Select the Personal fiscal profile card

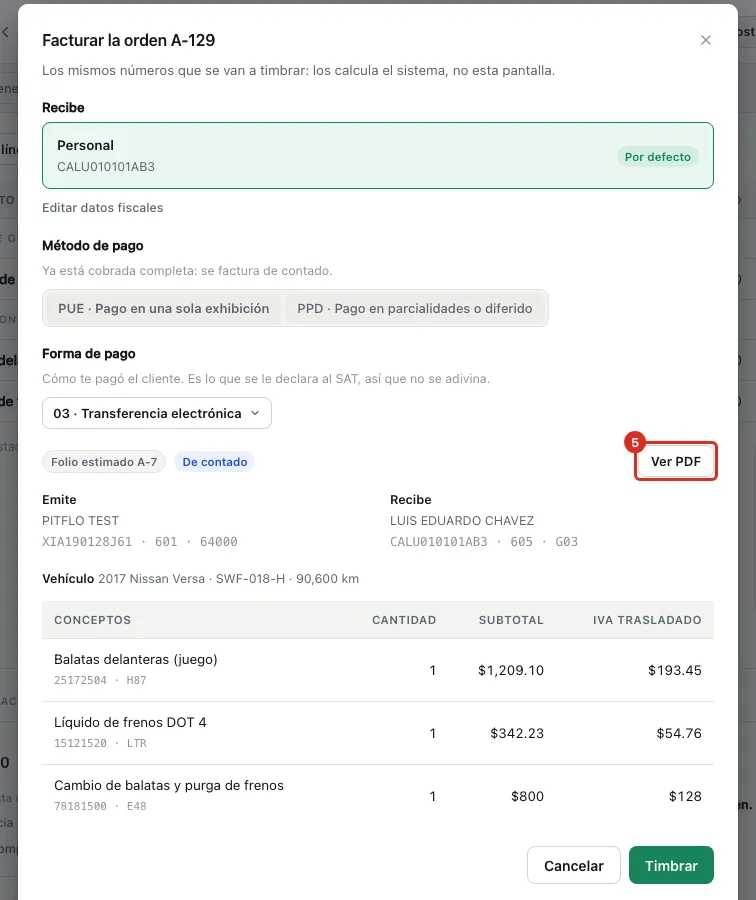[x=378, y=156]
